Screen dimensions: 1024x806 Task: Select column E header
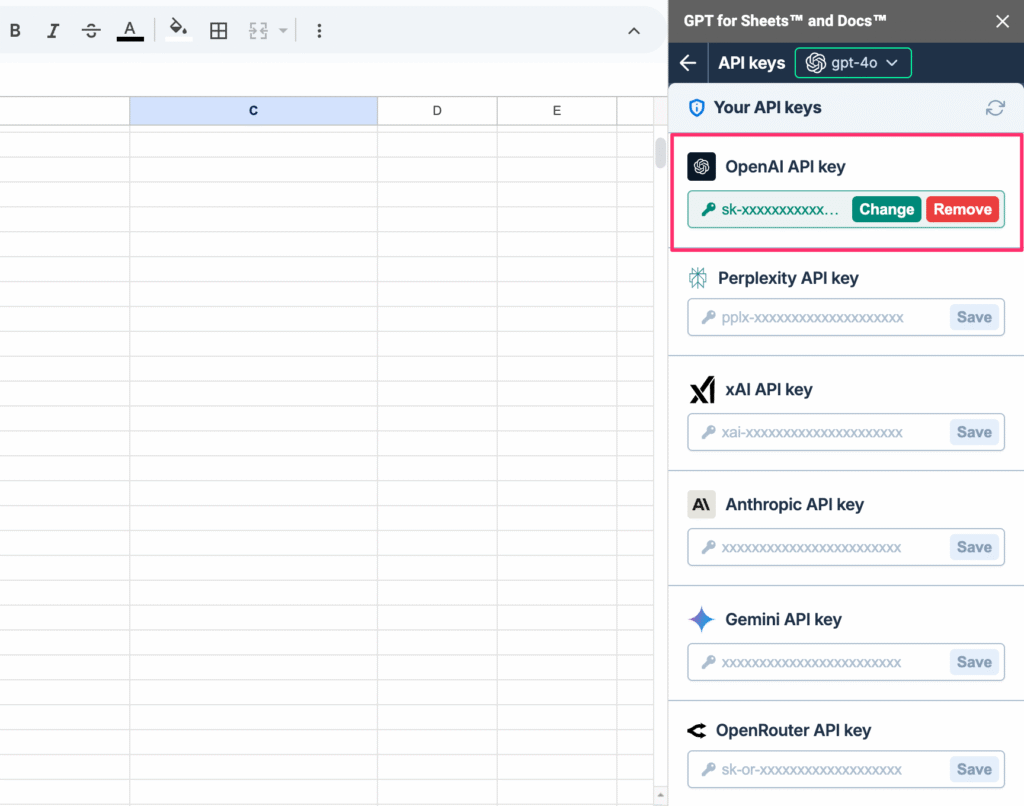(x=556, y=110)
